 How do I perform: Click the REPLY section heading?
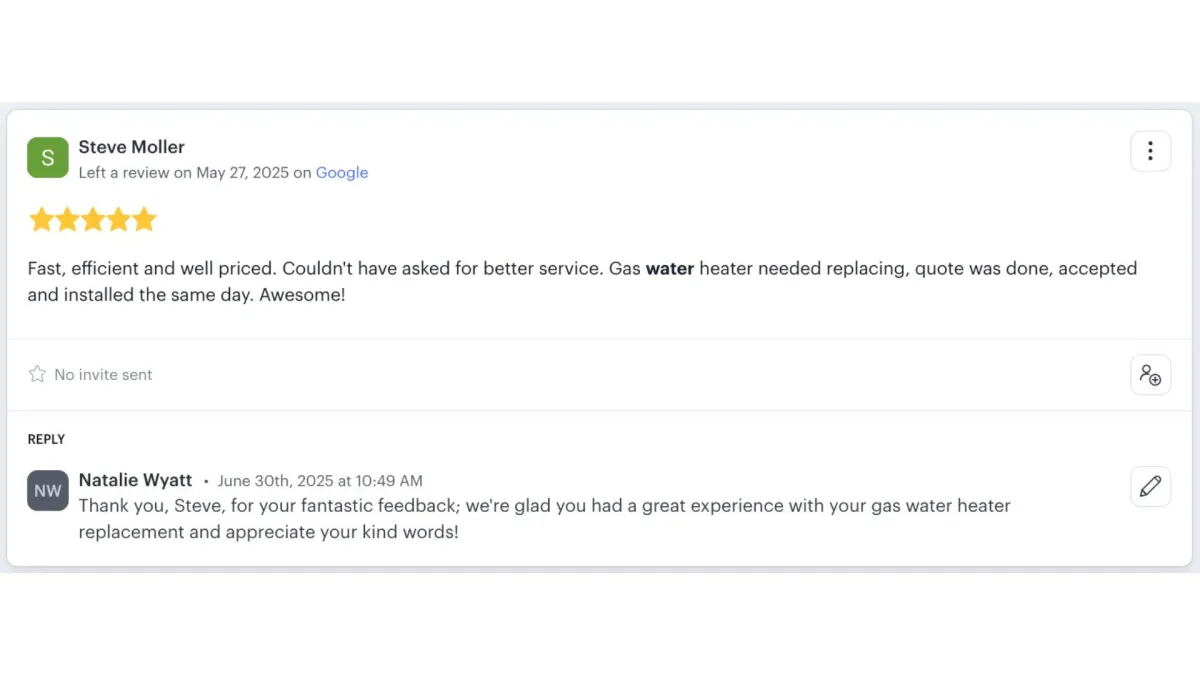(46, 439)
